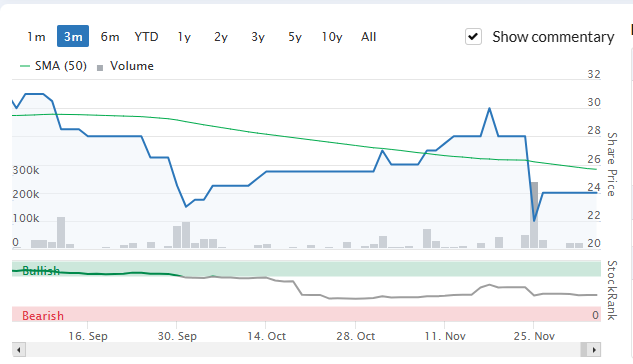Show All available price history
Image resolution: width=633 pixels, height=364 pixels.
[x=369, y=37]
